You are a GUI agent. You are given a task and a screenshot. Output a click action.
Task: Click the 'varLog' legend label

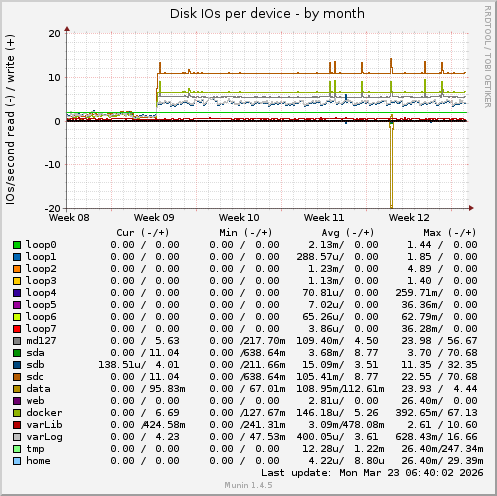pos(44,437)
